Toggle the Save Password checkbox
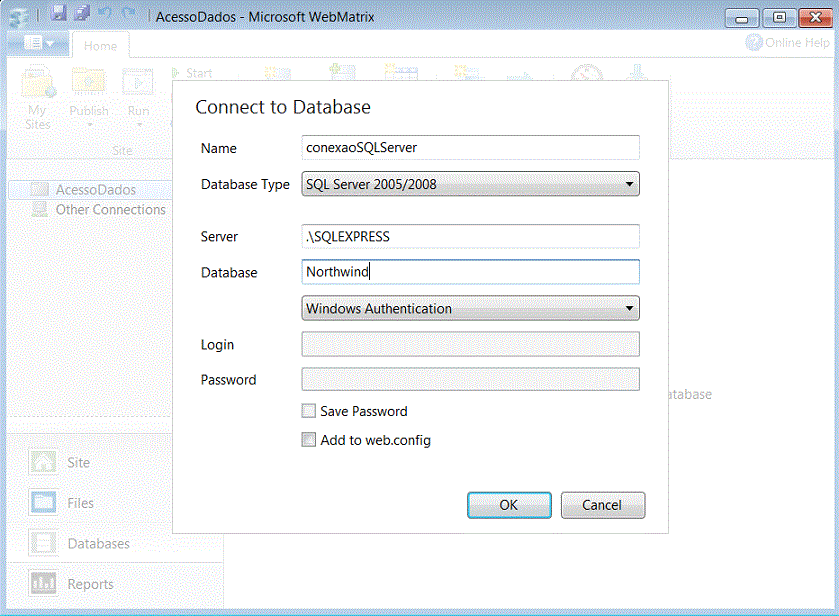The image size is (839, 616). point(309,411)
